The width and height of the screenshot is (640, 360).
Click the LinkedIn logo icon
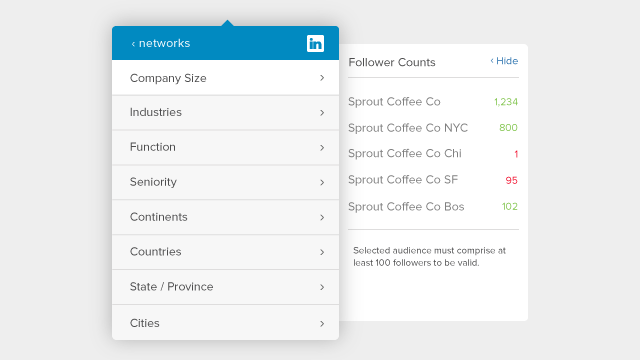pos(315,43)
